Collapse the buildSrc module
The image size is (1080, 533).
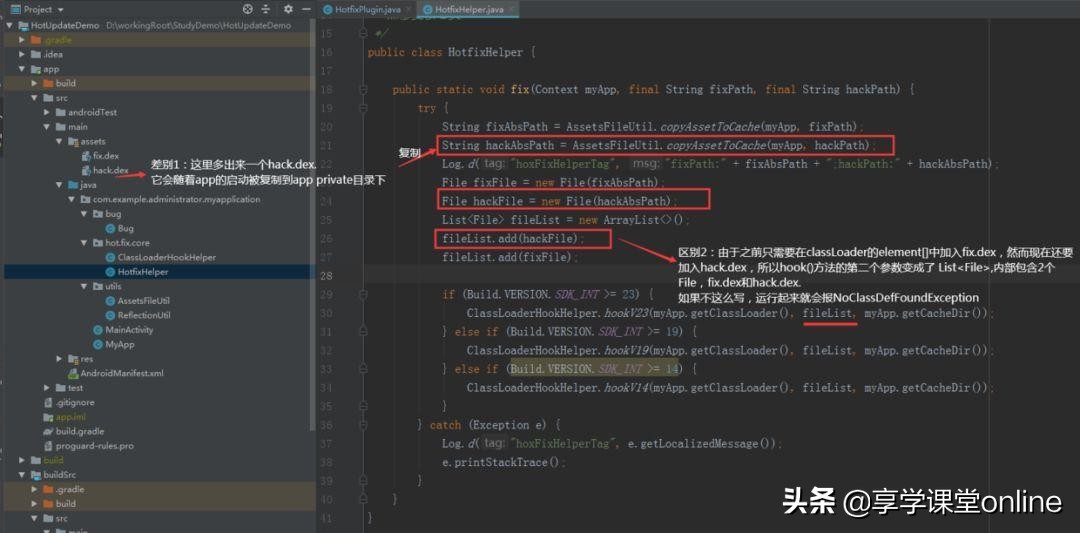click(23, 474)
